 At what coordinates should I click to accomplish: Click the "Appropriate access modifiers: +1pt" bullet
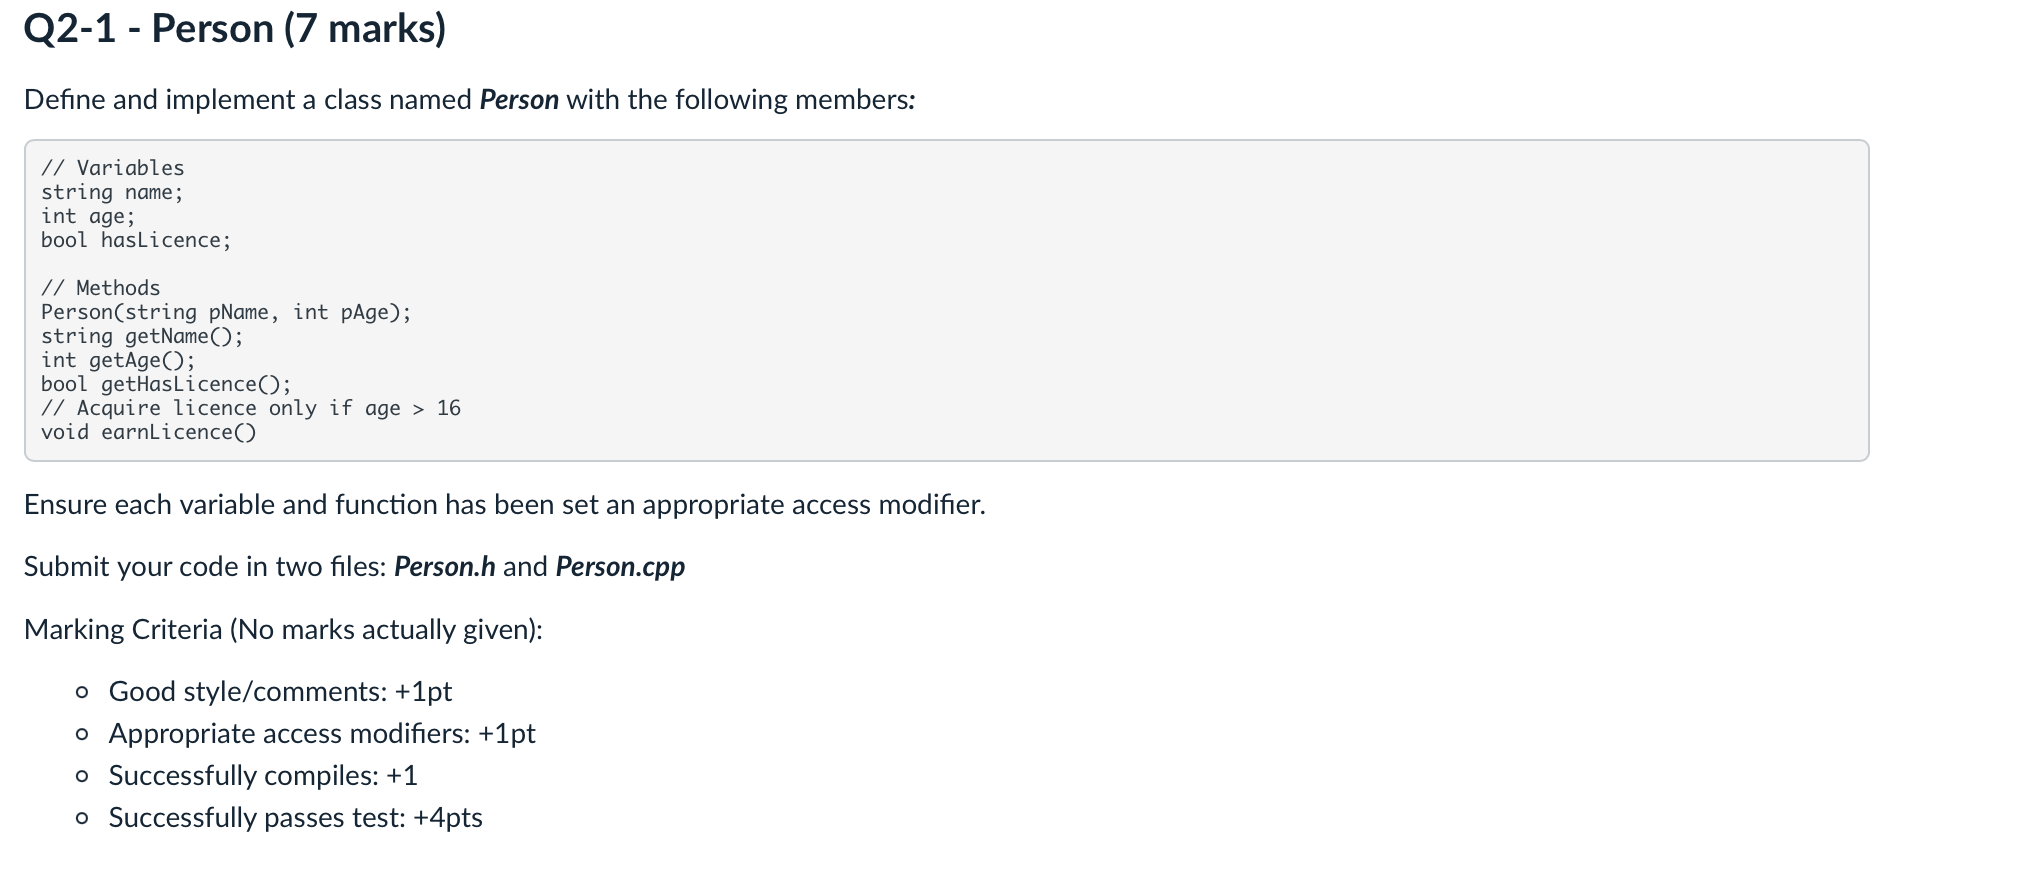322,733
